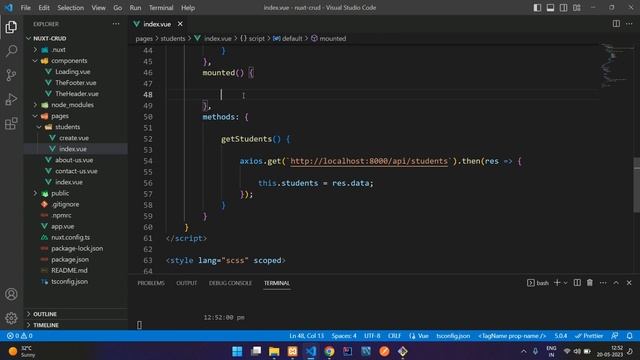This screenshot has width=640, height=360.
Task: Change encoding via UTF-8 status
Action: 372,336
